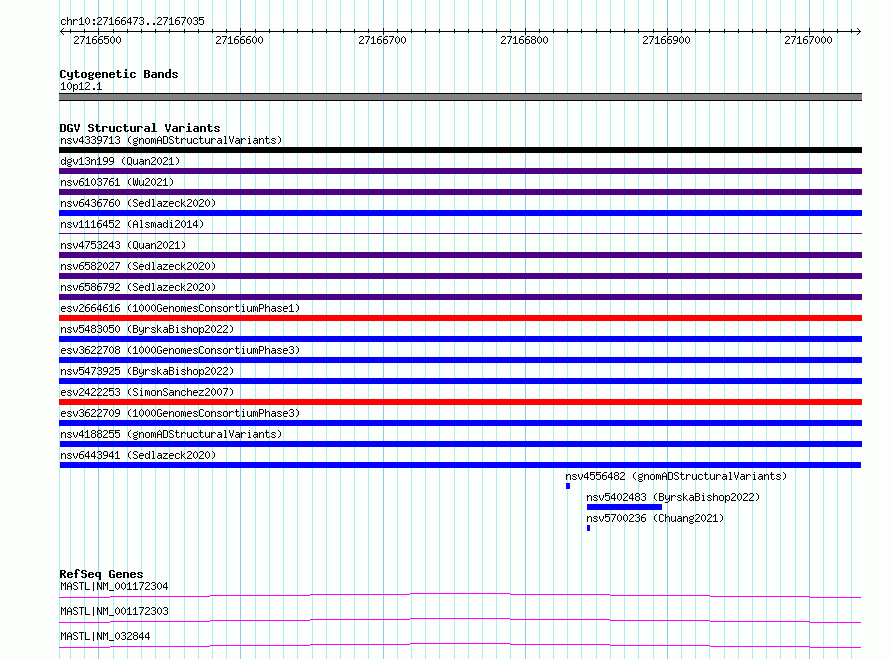This screenshot has width=890, height=659.
Task: Select the 10p12.1 band label
Action: [x=81, y=86]
